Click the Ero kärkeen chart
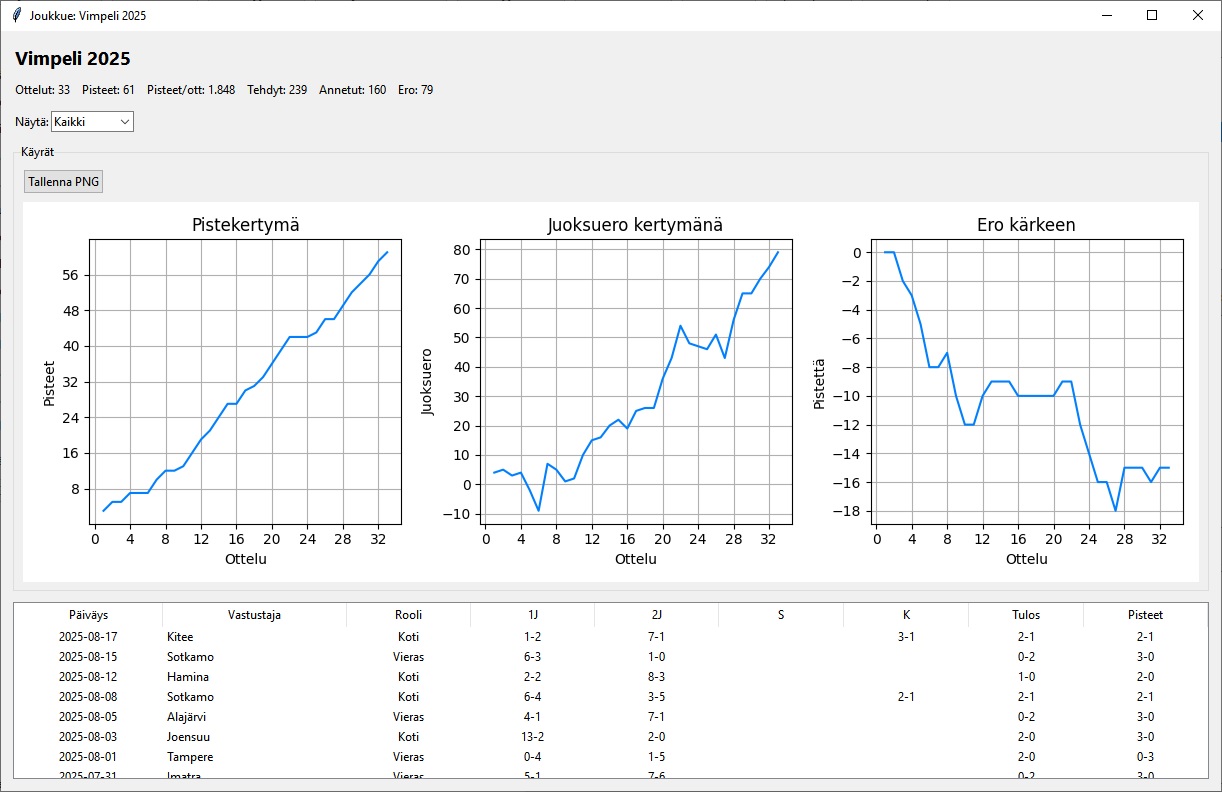This screenshot has height=792, width=1222. [1026, 380]
